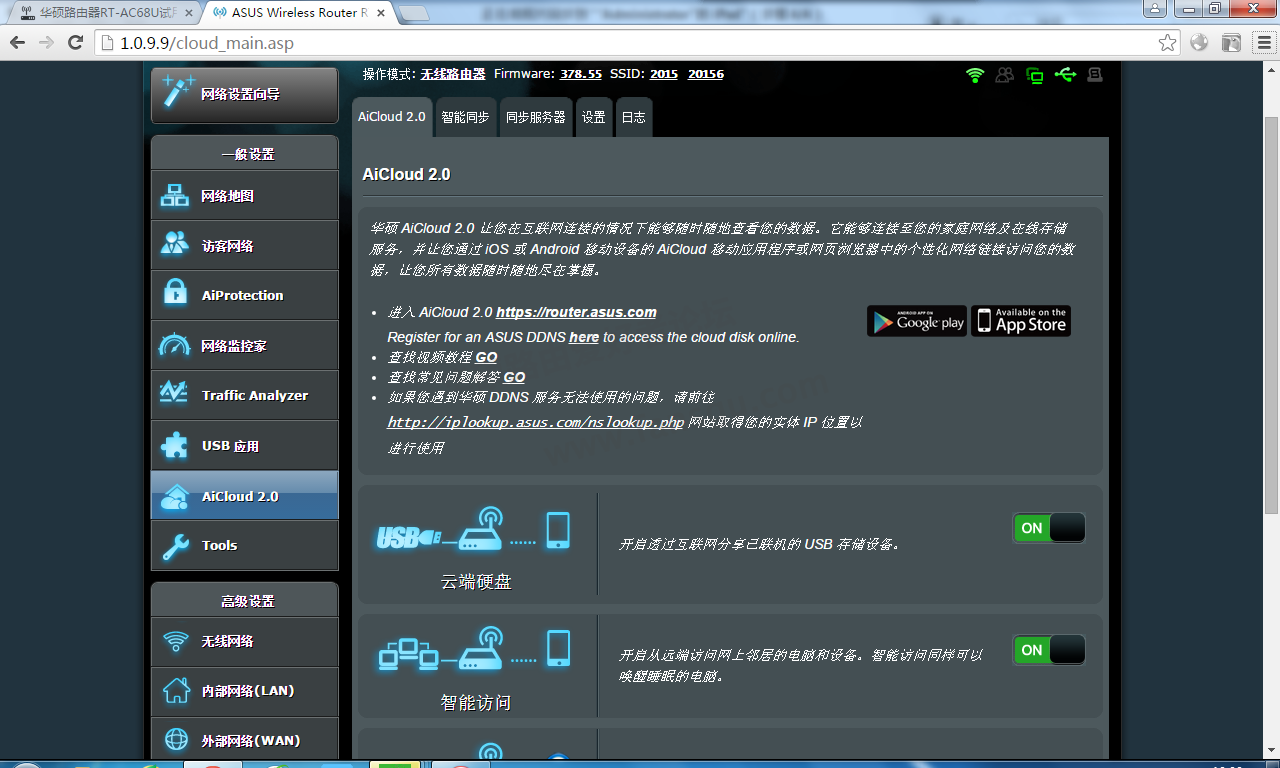Close the ASUS Wireless Router browser tab
Screen dimensions: 1280x768
[x=381, y=13]
